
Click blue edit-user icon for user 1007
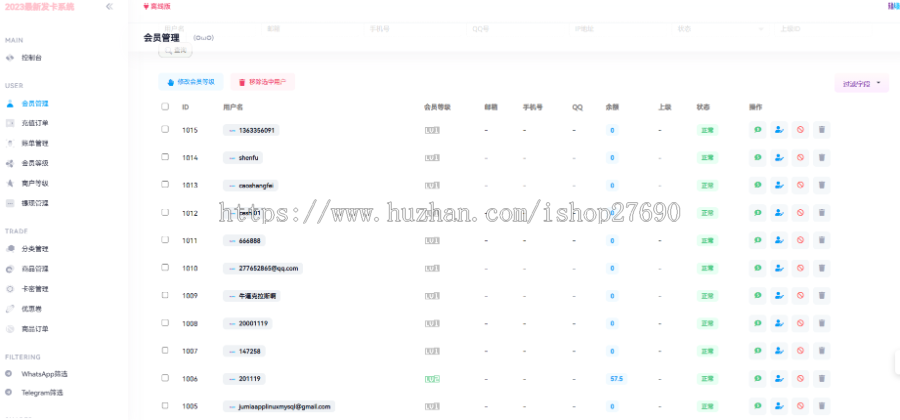779,351
